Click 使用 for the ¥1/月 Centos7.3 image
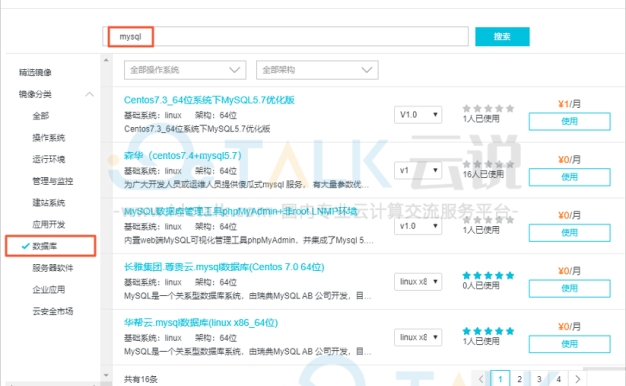626x386 pixels. click(x=569, y=121)
